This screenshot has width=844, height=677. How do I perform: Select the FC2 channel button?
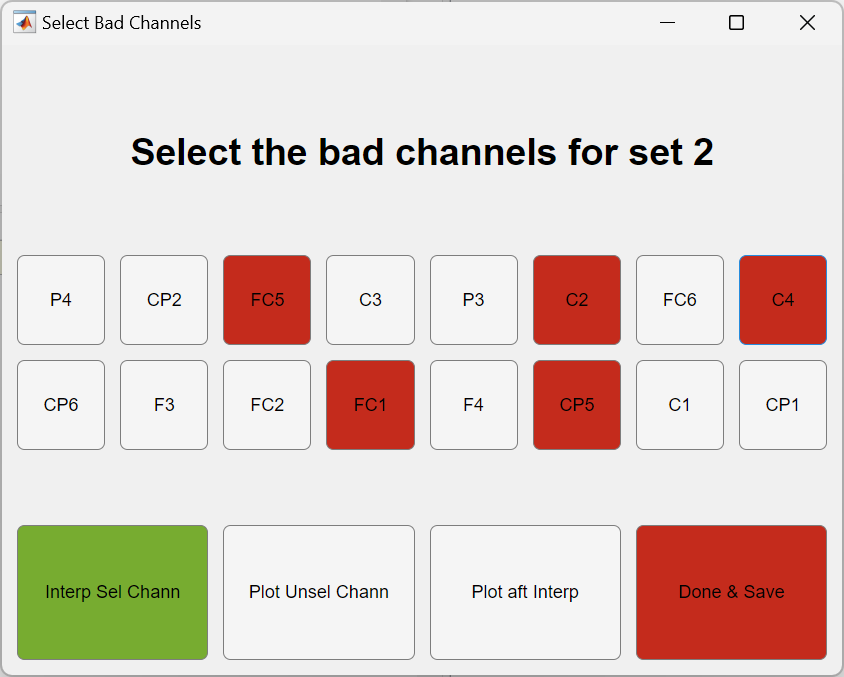click(x=267, y=405)
